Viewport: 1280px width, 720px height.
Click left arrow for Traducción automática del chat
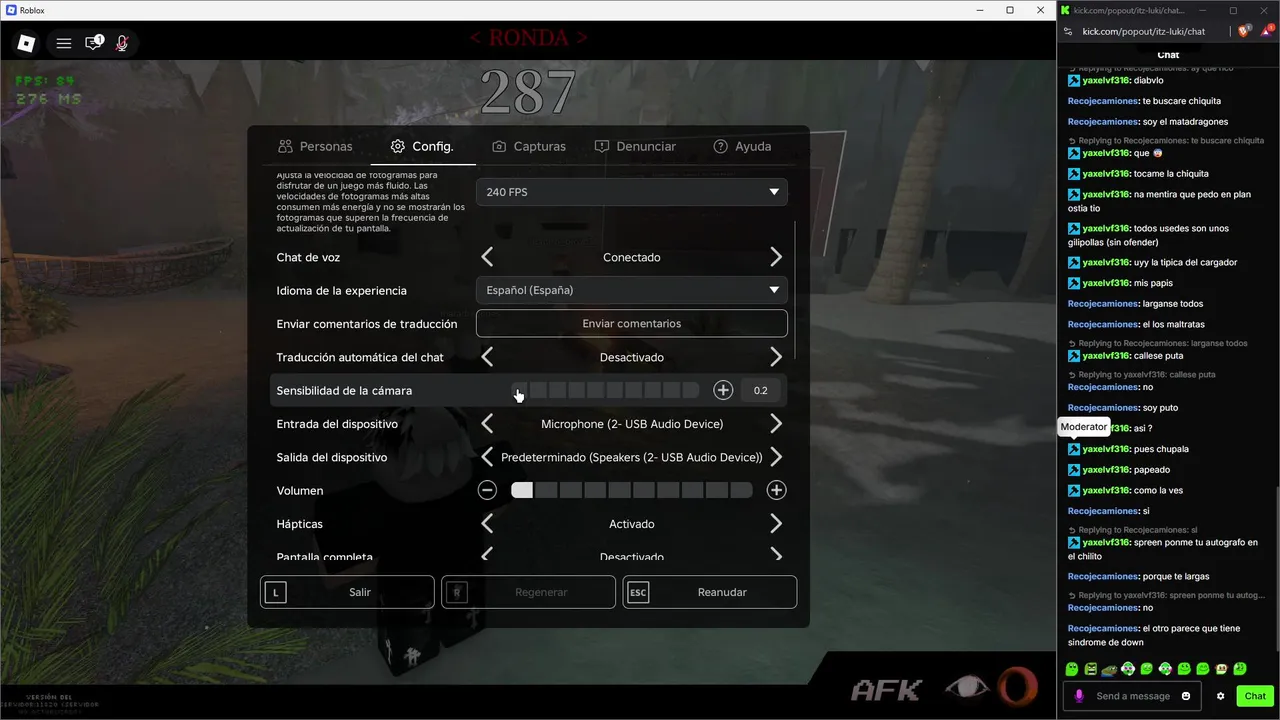487,357
